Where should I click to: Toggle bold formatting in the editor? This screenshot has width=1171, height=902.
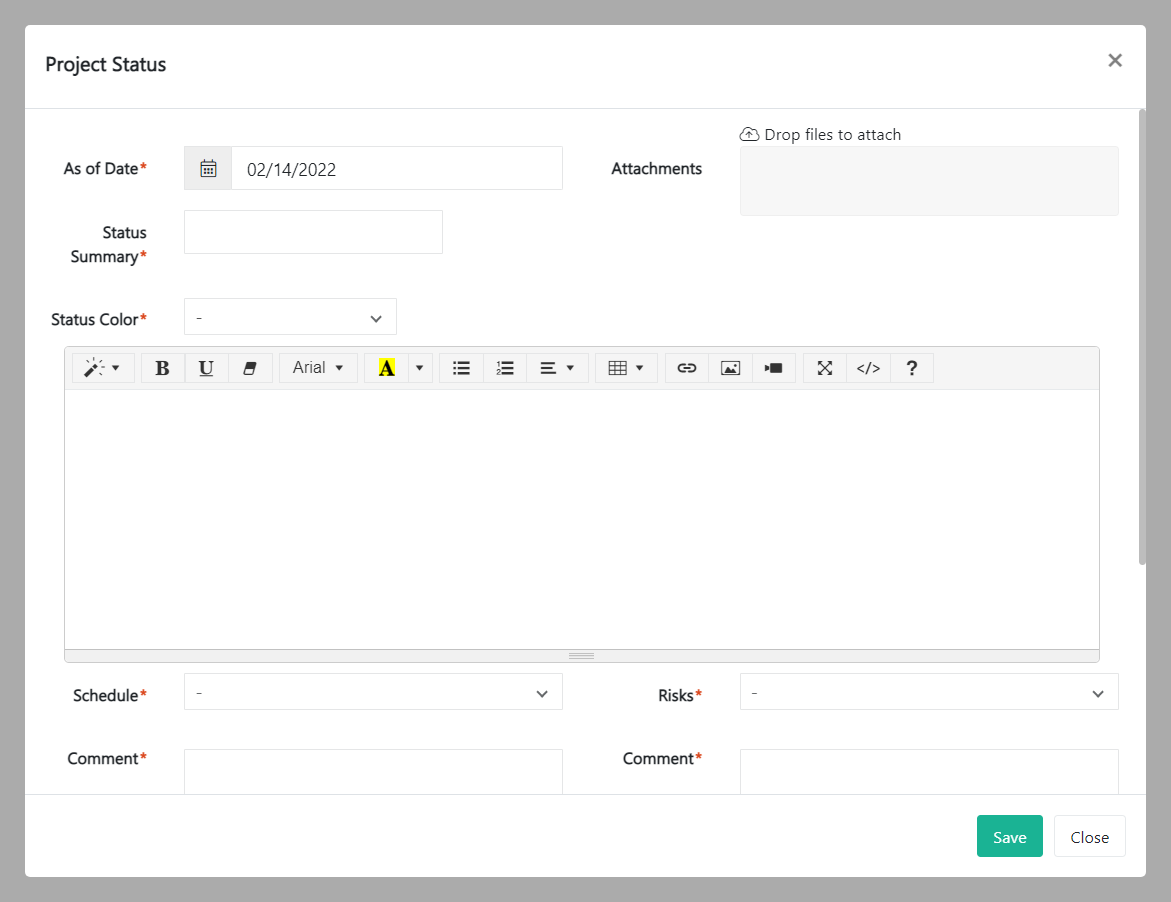162,368
